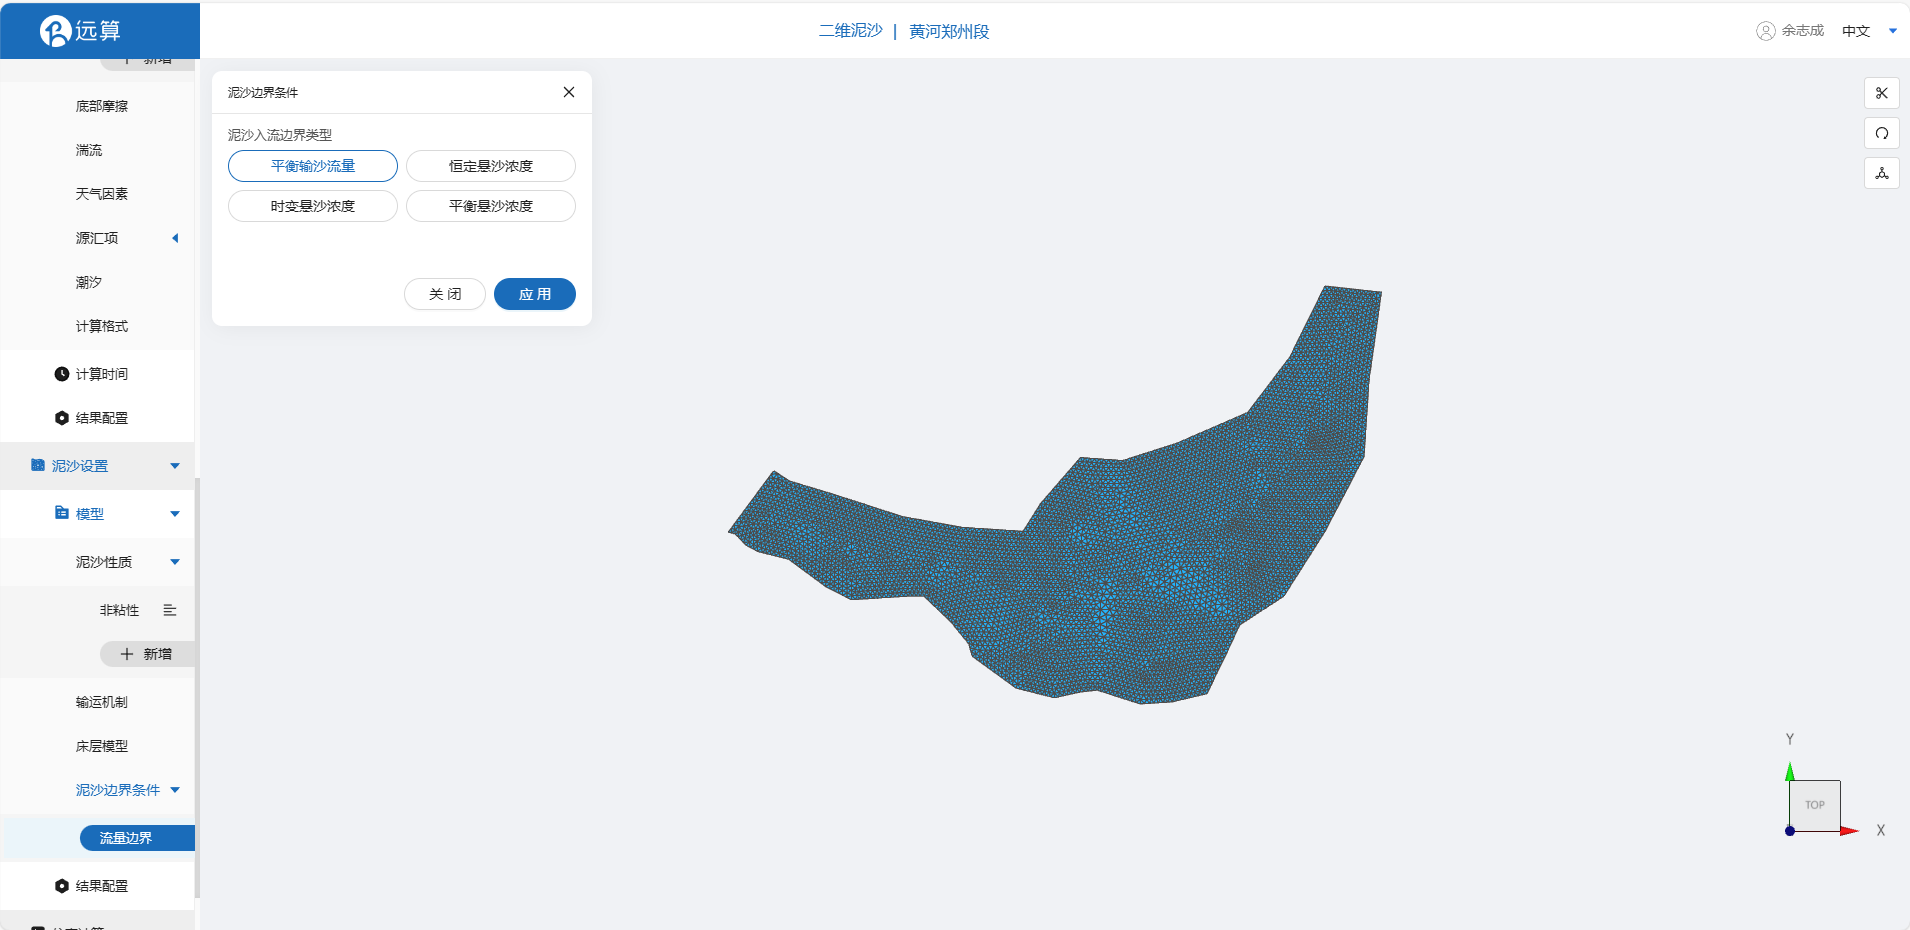The height and width of the screenshot is (930, 1910).
Task: Open the list icon next to 非粘性
Action: tap(170, 610)
